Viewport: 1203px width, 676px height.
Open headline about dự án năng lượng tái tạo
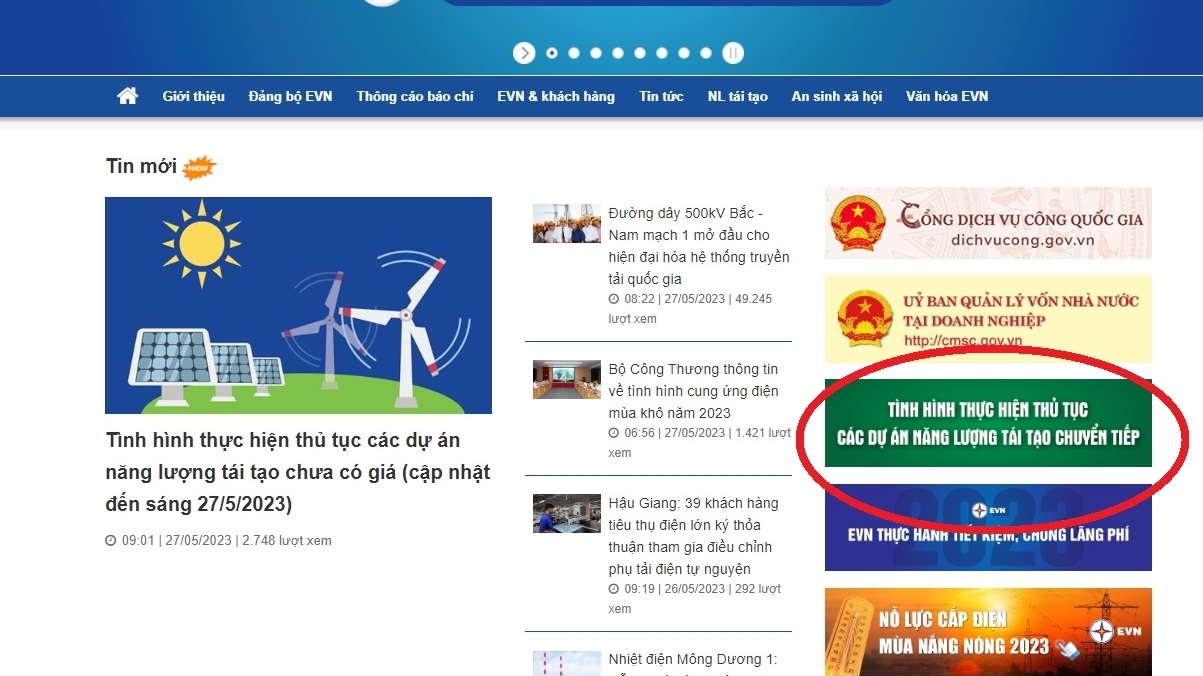click(297, 471)
